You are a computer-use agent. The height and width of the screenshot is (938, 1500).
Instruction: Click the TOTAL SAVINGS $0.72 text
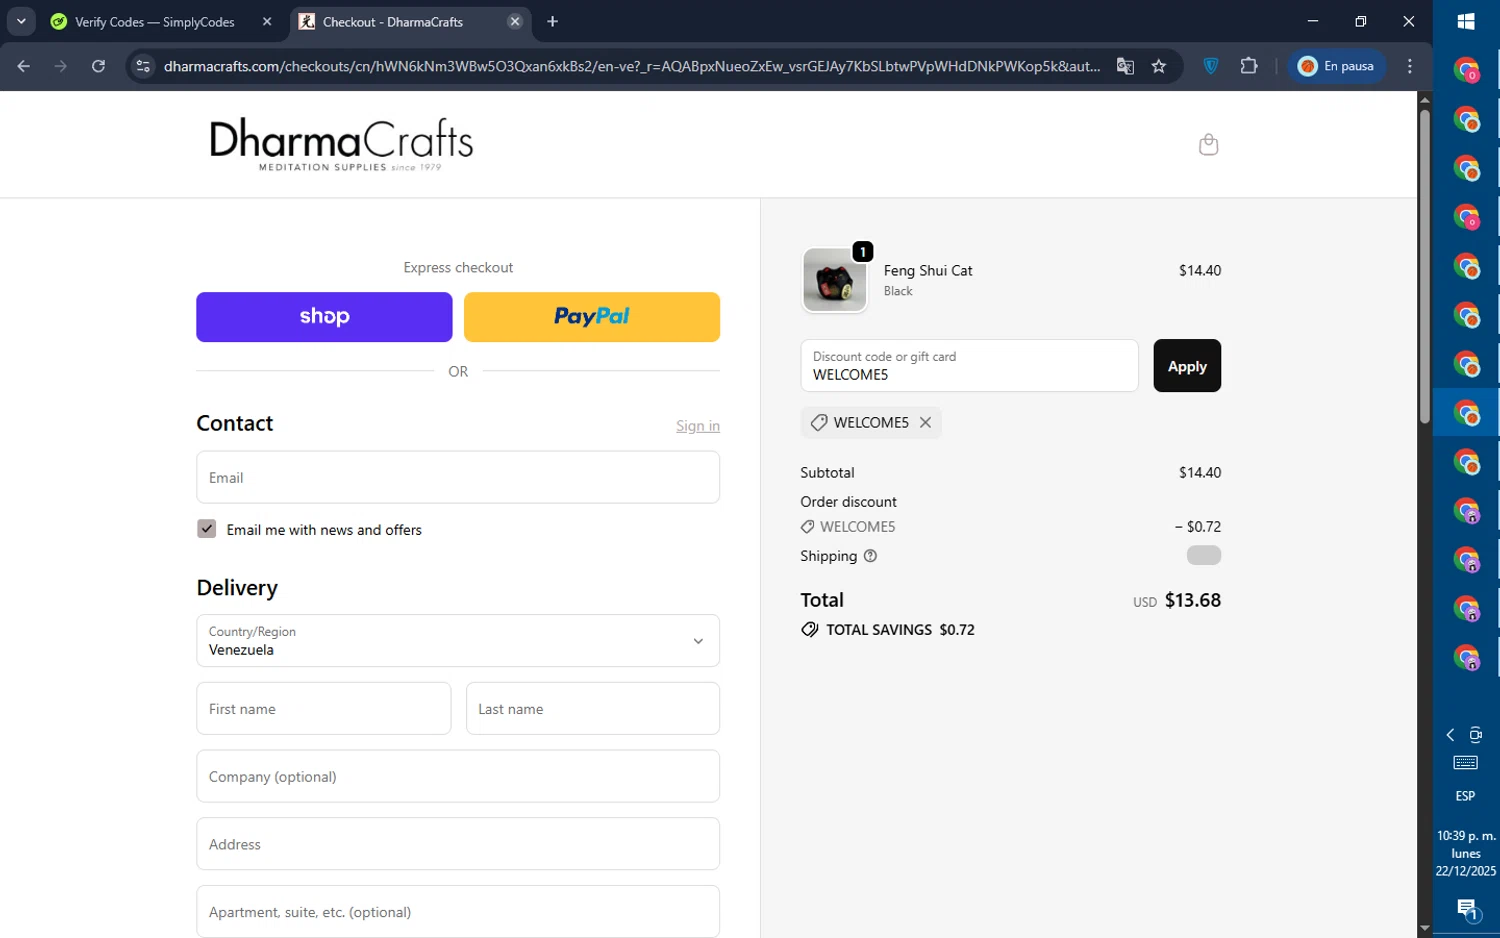900,630
